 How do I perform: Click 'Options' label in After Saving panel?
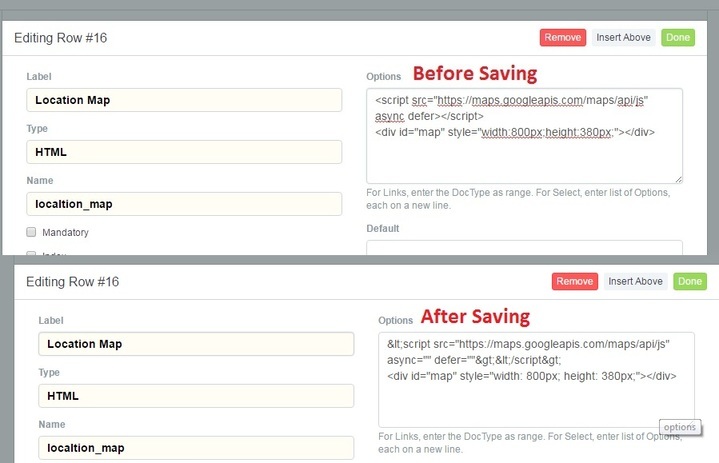point(395,320)
